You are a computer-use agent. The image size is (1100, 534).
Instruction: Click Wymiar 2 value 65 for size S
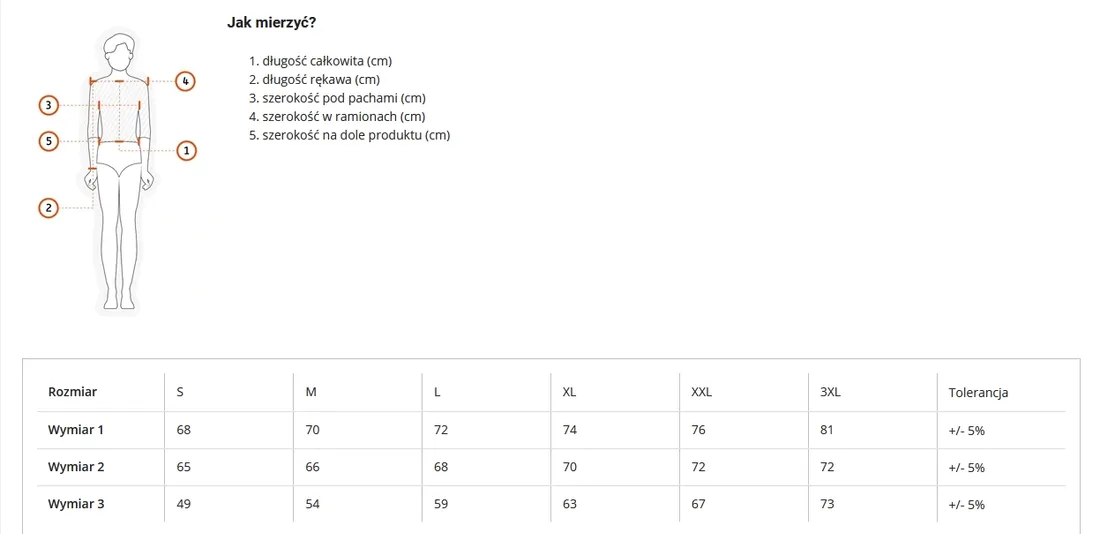[183, 467]
